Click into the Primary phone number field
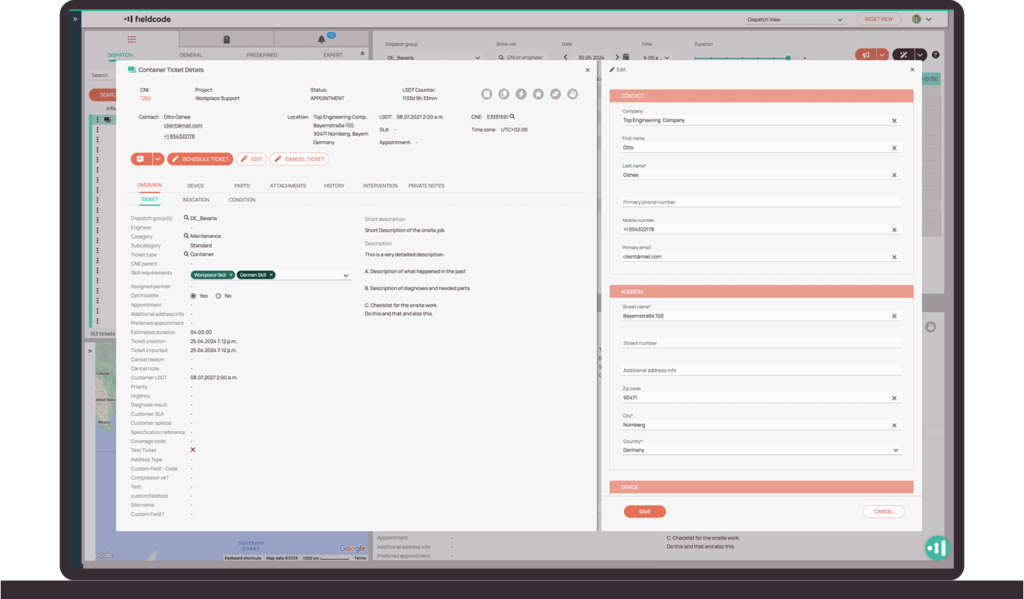 pyautogui.click(x=760, y=202)
